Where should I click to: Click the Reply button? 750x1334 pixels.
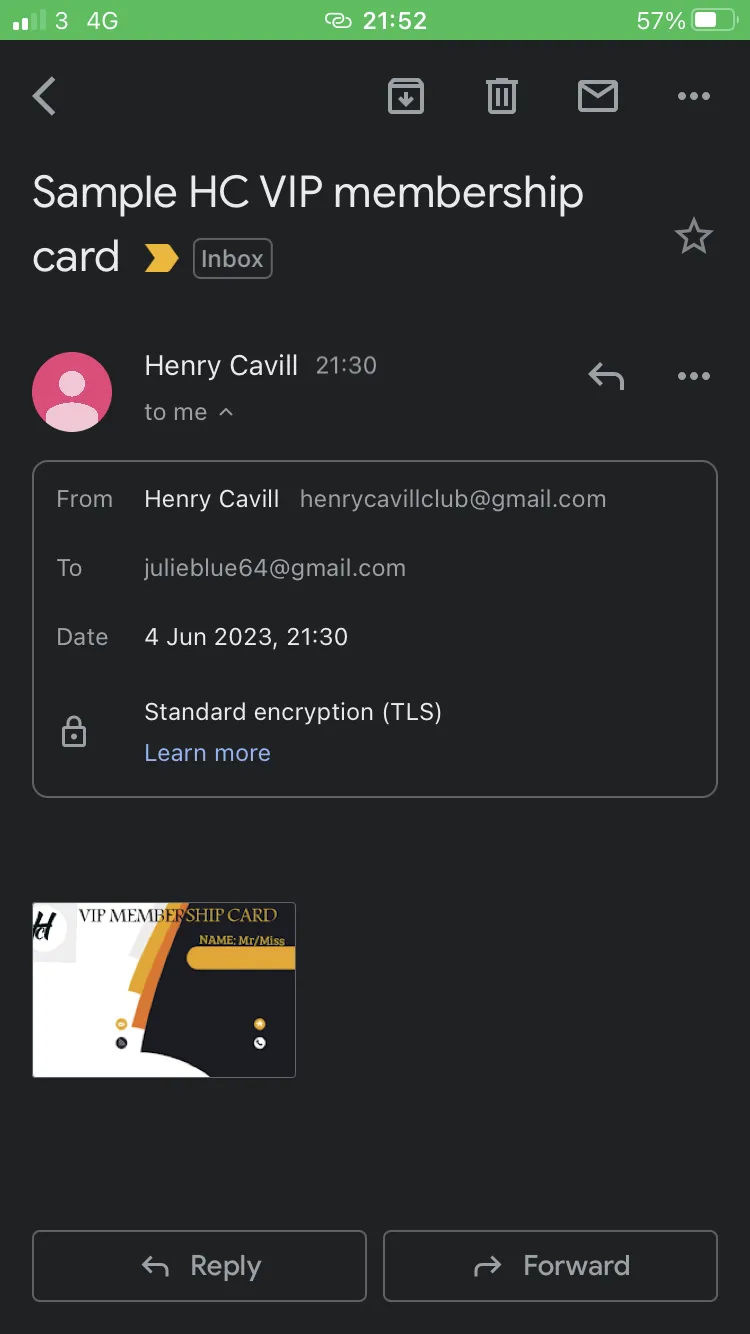pyautogui.click(x=199, y=1266)
